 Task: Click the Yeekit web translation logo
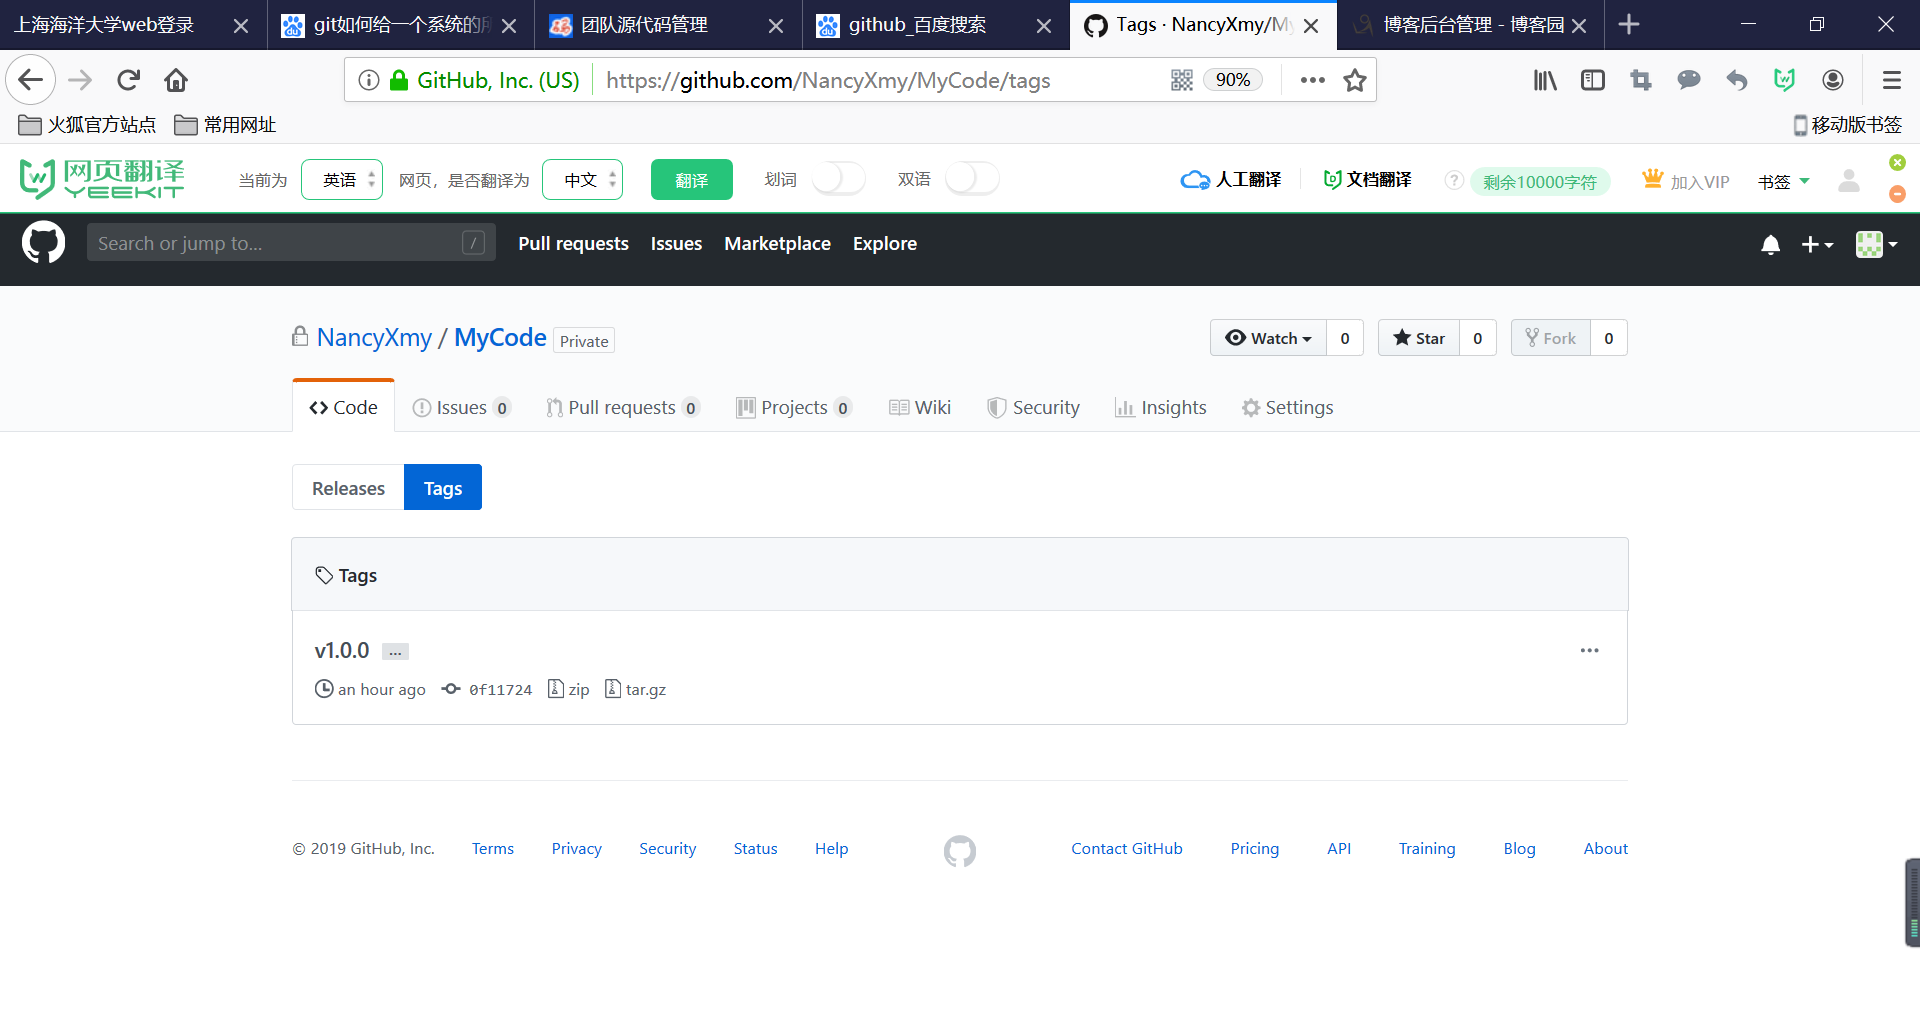(102, 179)
